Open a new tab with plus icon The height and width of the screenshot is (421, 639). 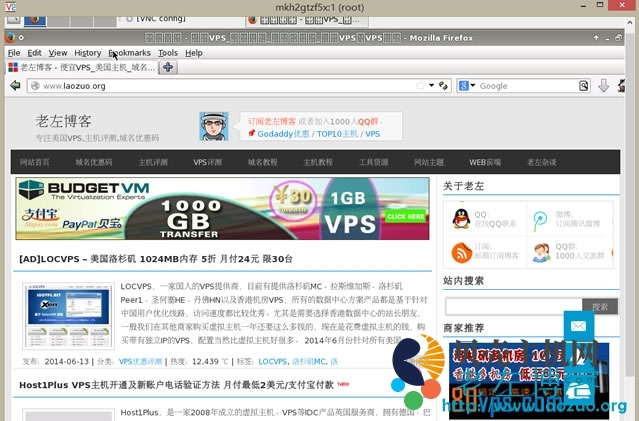[169, 67]
